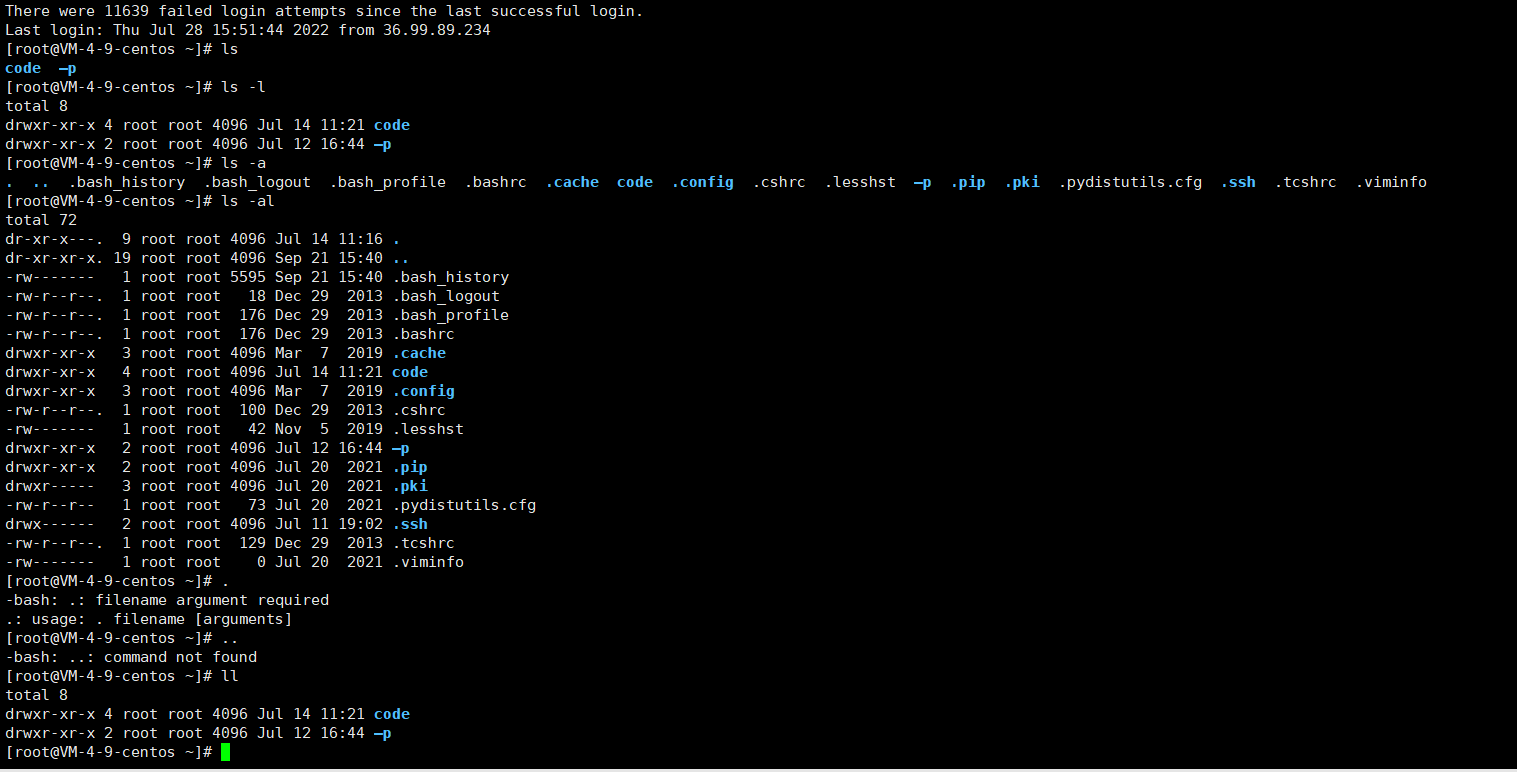The height and width of the screenshot is (772, 1517).
Task: Click file size 100 of the .cshrc row
Action: click(x=252, y=410)
